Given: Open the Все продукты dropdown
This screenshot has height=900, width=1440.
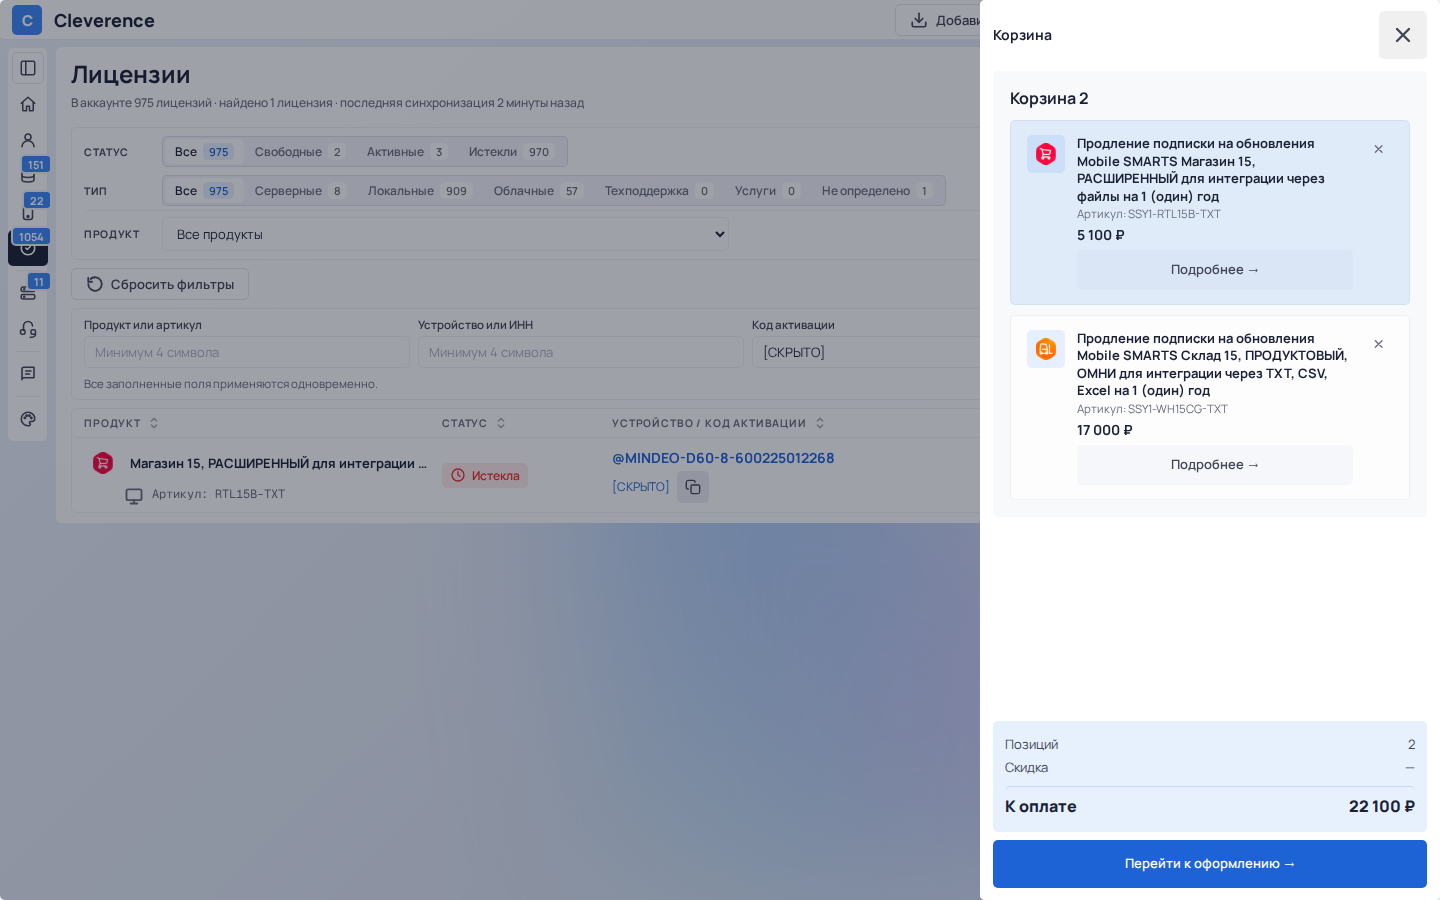Looking at the screenshot, I should click(x=446, y=234).
